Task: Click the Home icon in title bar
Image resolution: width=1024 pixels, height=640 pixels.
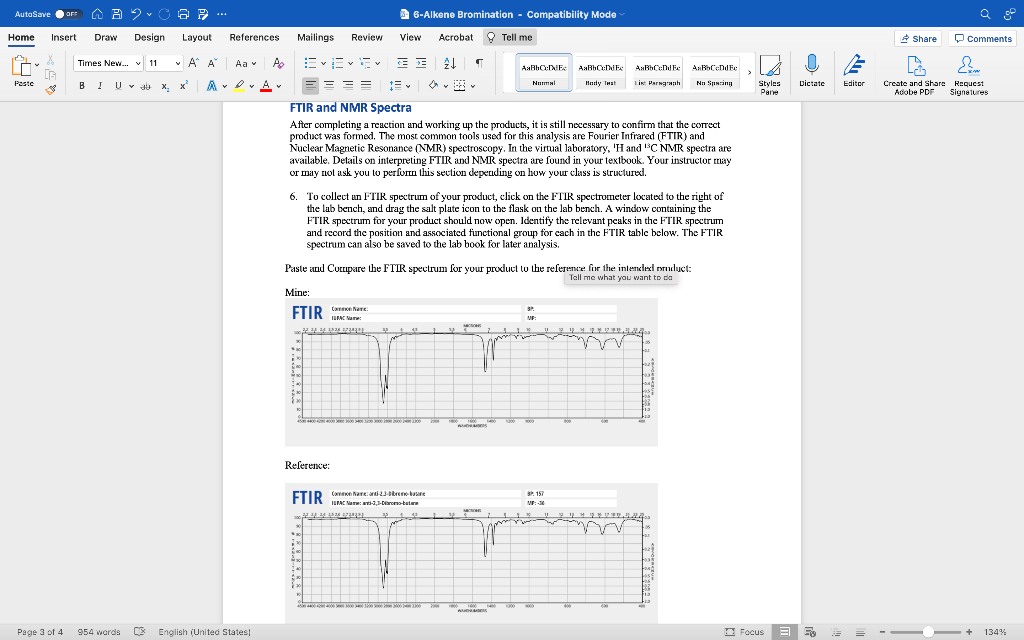Action: (97, 14)
